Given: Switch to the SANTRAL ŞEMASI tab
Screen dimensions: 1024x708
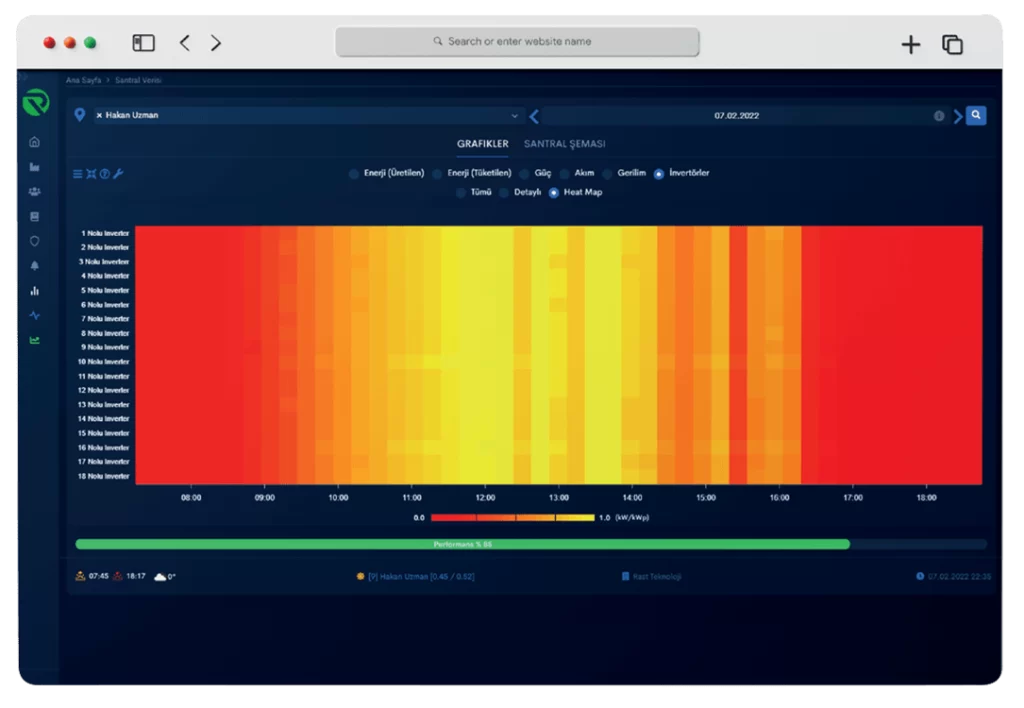Looking at the screenshot, I should coord(564,144).
